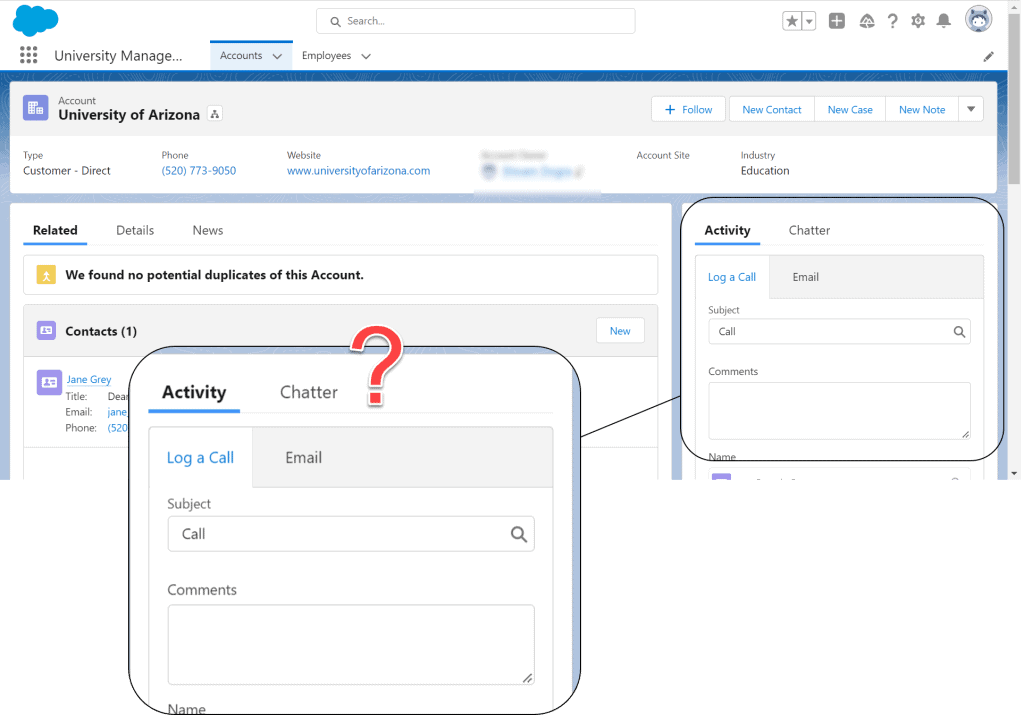This screenshot has height=715, width=1024.
Task: Select the Details tab
Action: pyautogui.click(x=135, y=230)
